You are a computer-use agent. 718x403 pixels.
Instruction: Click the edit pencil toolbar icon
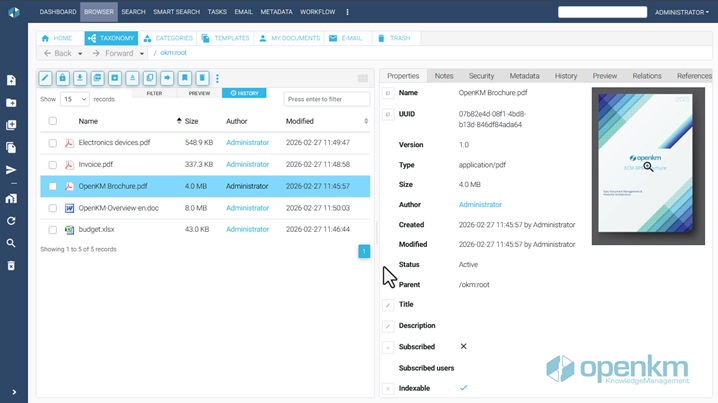(x=45, y=78)
